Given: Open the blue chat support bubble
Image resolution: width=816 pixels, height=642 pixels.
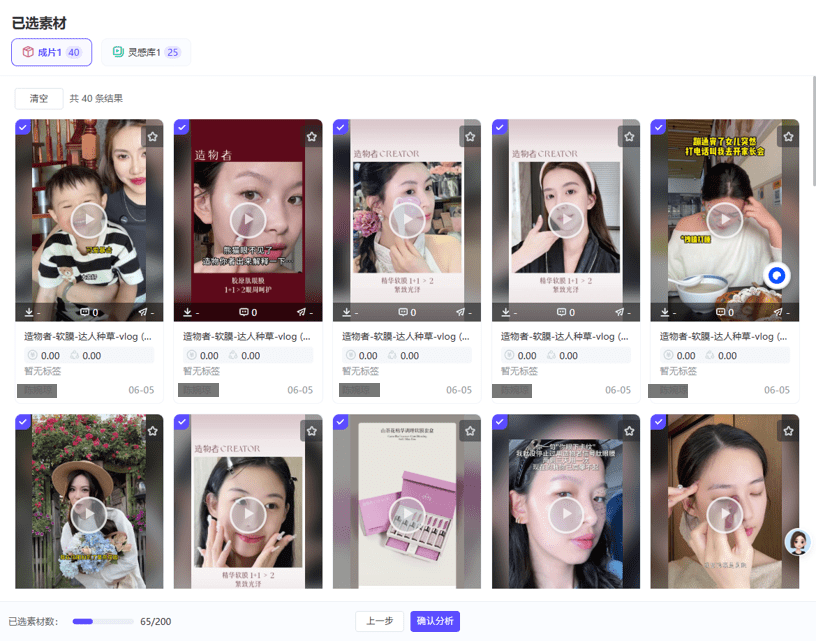Looking at the screenshot, I should 777,275.
